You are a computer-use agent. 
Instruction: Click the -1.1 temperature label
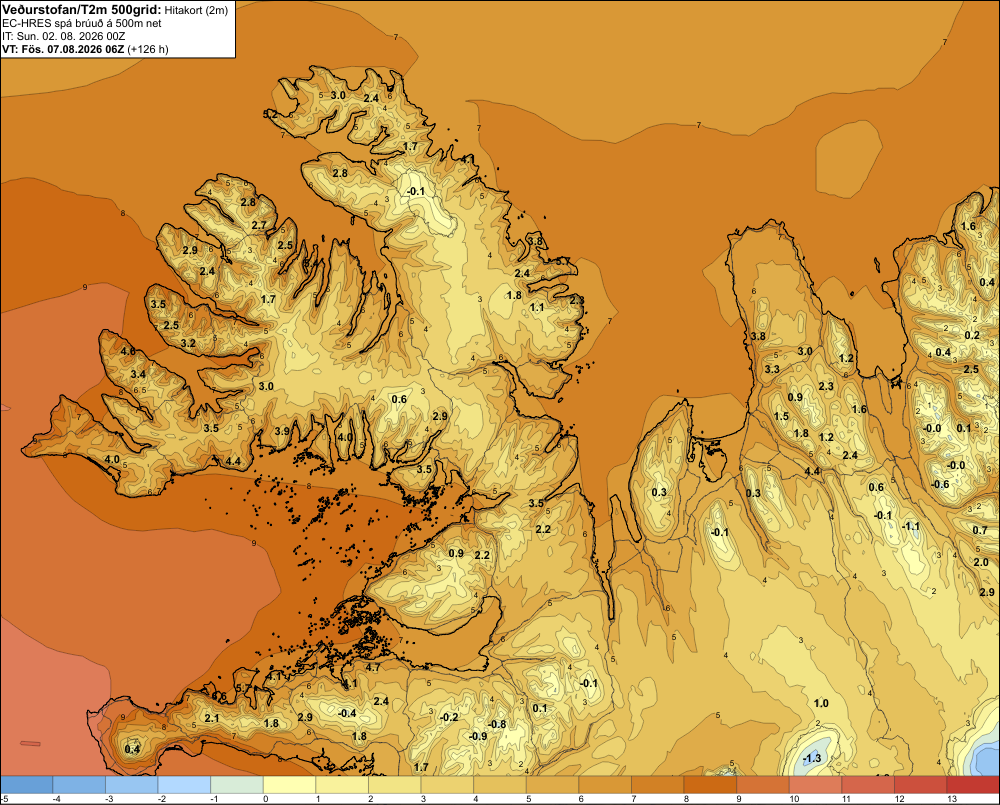[x=910, y=526]
